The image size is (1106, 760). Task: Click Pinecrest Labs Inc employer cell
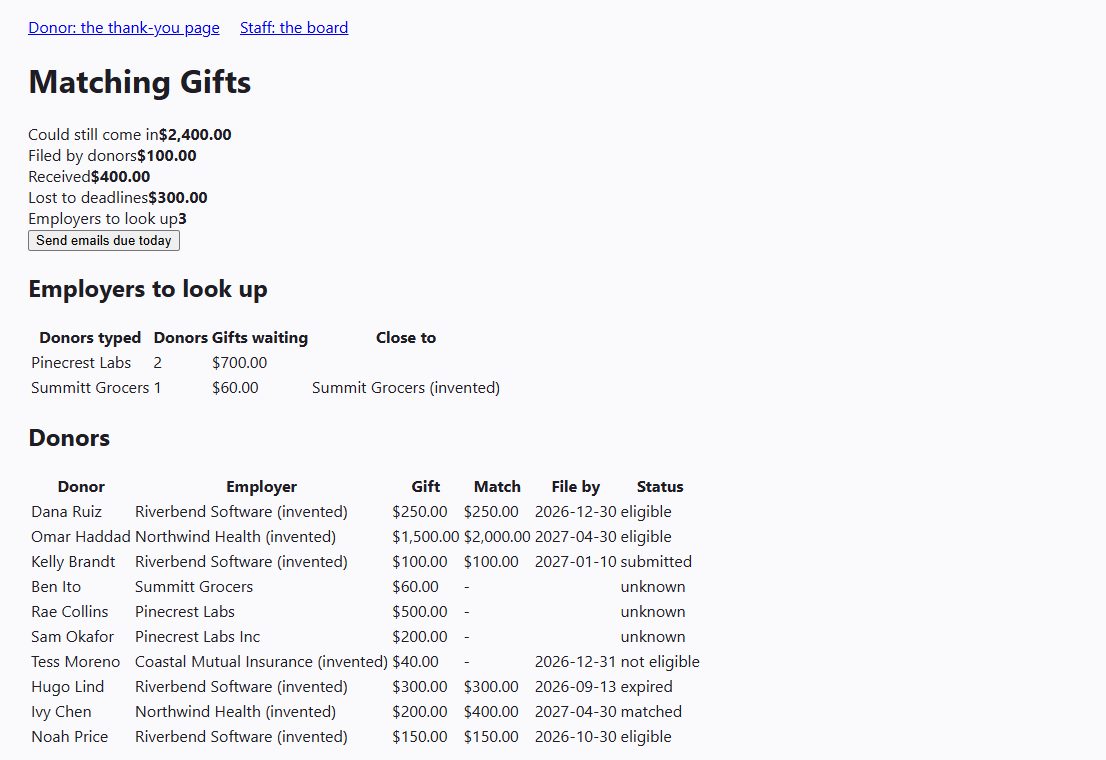point(198,637)
